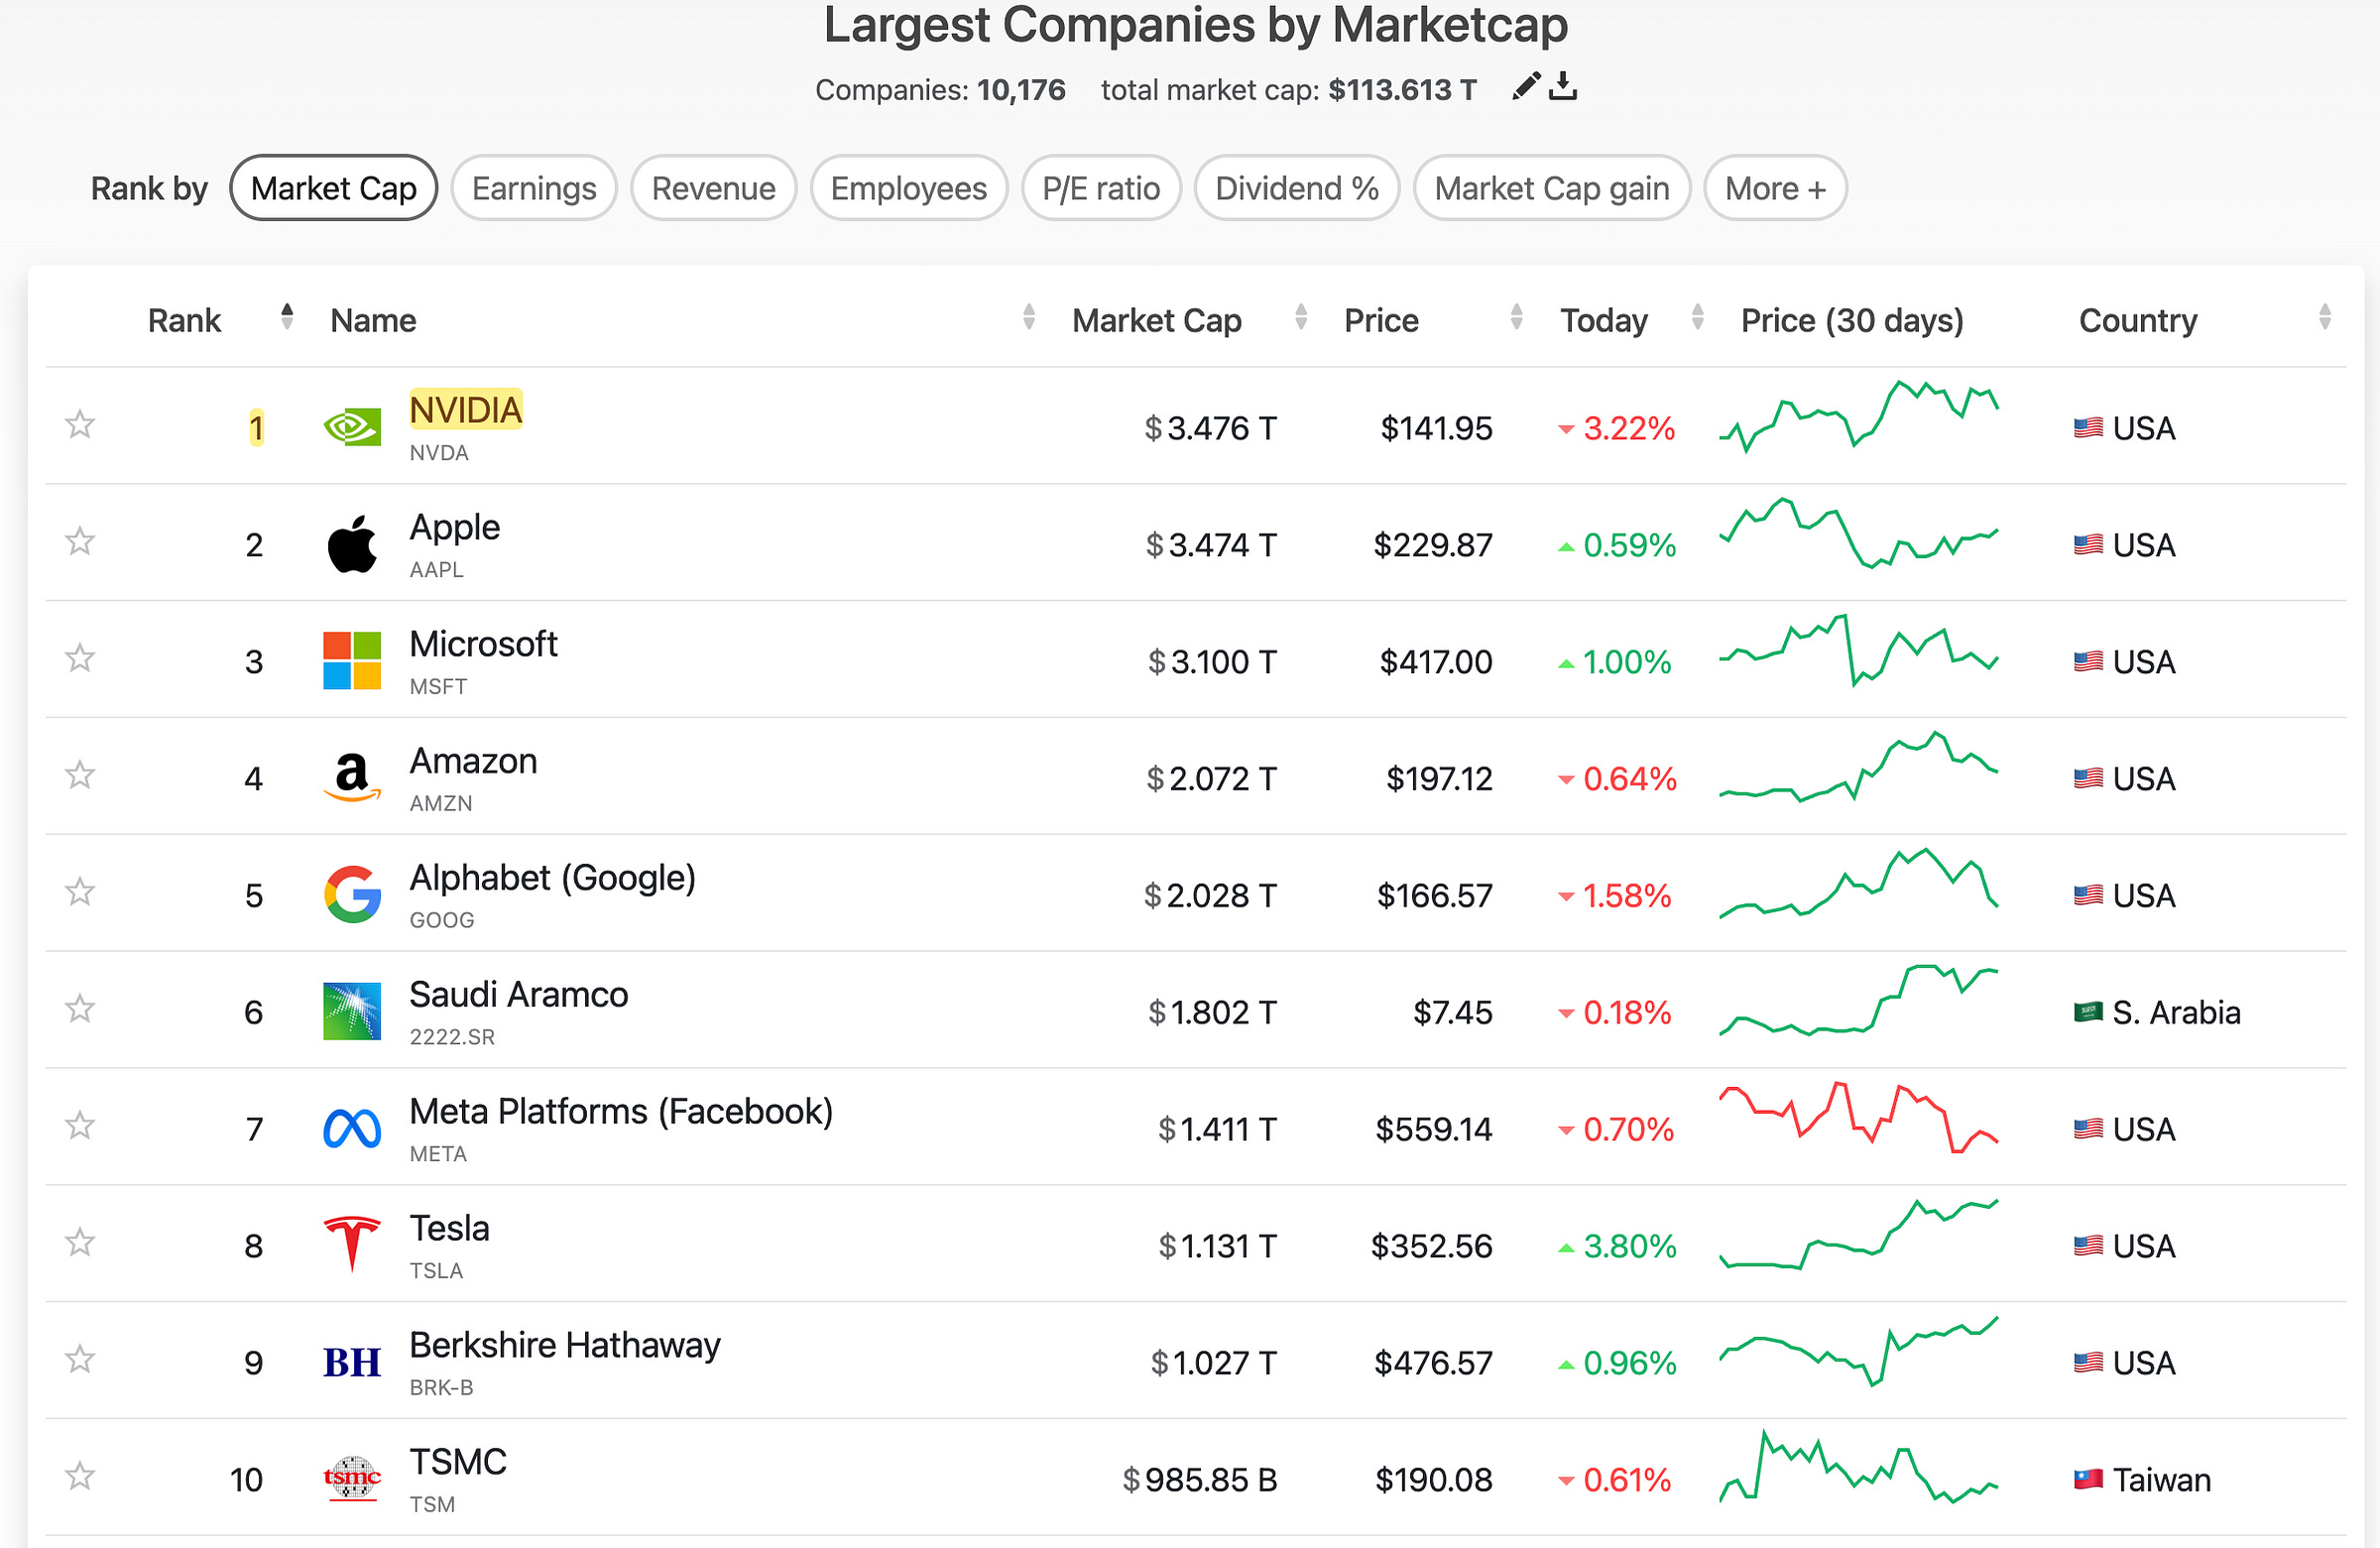Click the download icon beside total market cap
This screenshot has height=1548, width=2380.
[1563, 87]
